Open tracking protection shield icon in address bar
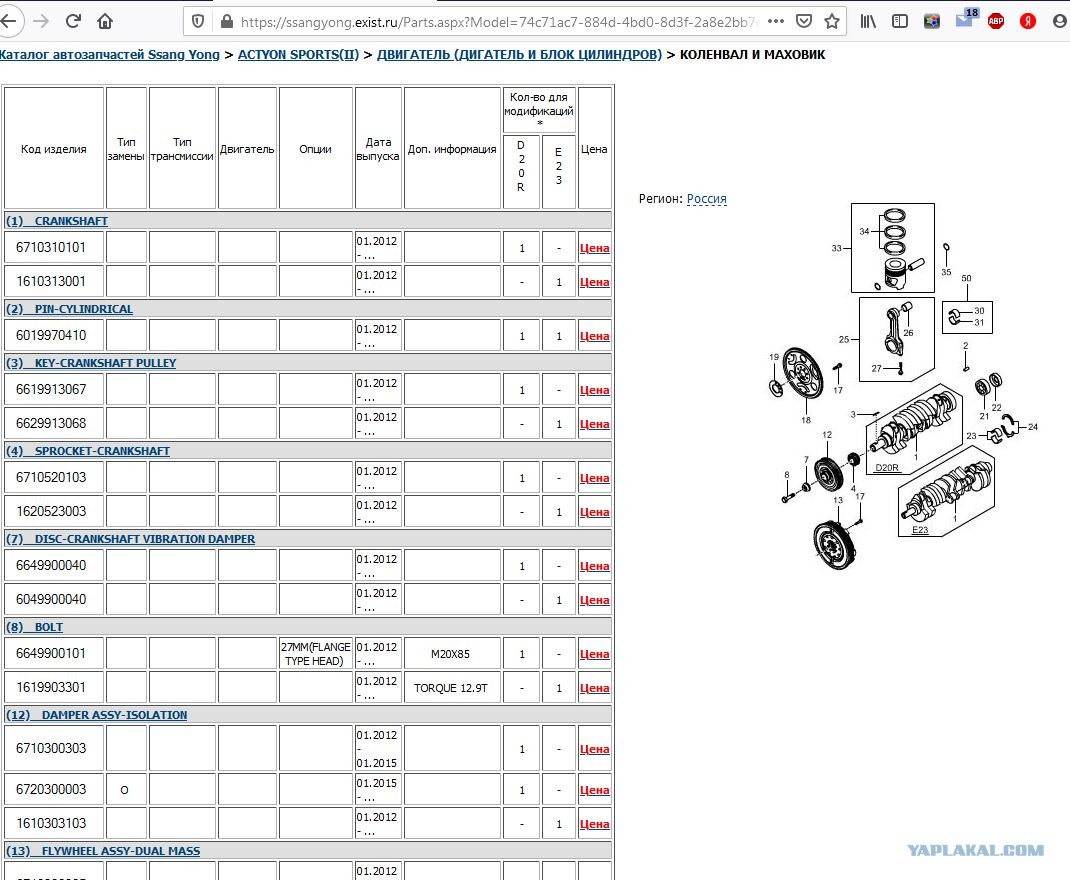Screen dimensions: 1070x880 pyautogui.click(x=198, y=22)
